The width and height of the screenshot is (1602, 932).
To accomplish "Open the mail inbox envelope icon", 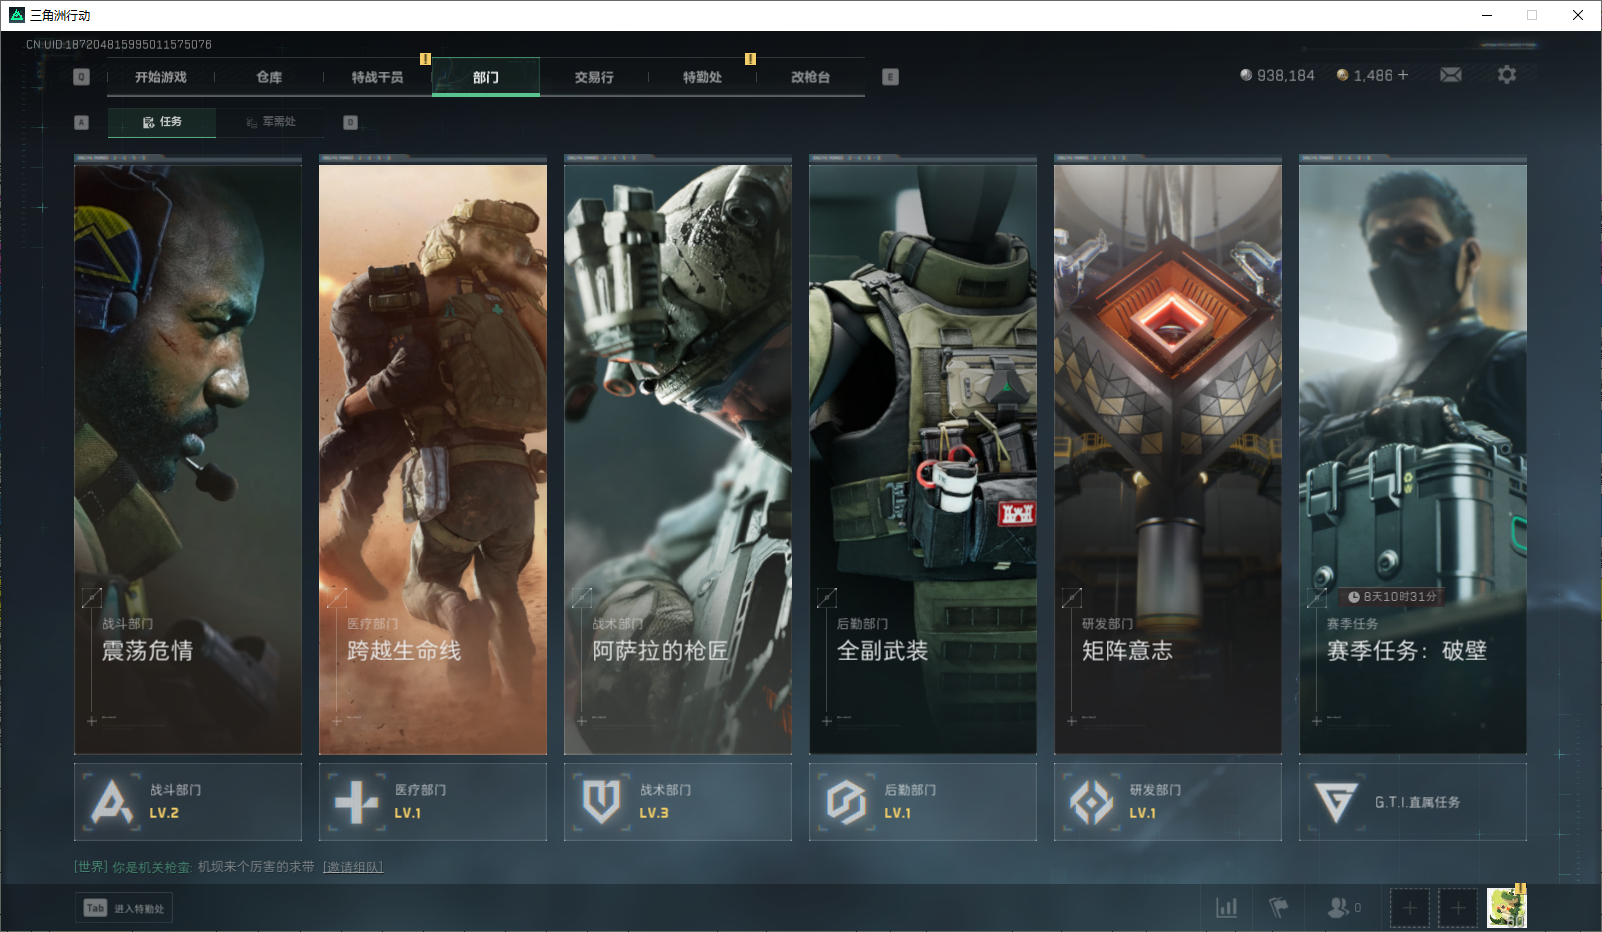I will pyautogui.click(x=1451, y=75).
